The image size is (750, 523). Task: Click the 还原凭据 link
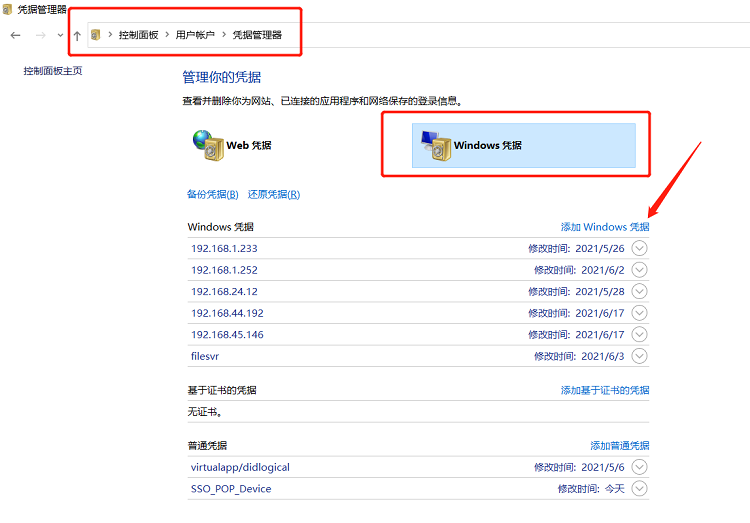pyautogui.click(x=274, y=194)
